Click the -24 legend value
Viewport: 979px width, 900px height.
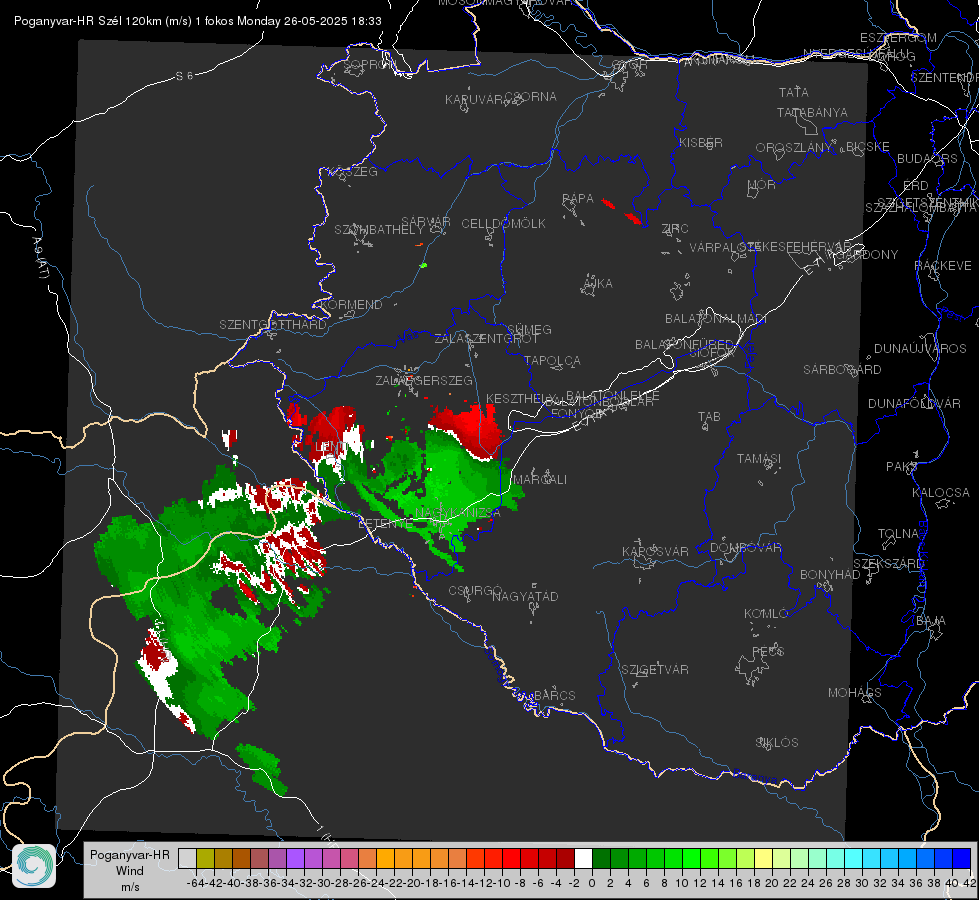(376, 883)
